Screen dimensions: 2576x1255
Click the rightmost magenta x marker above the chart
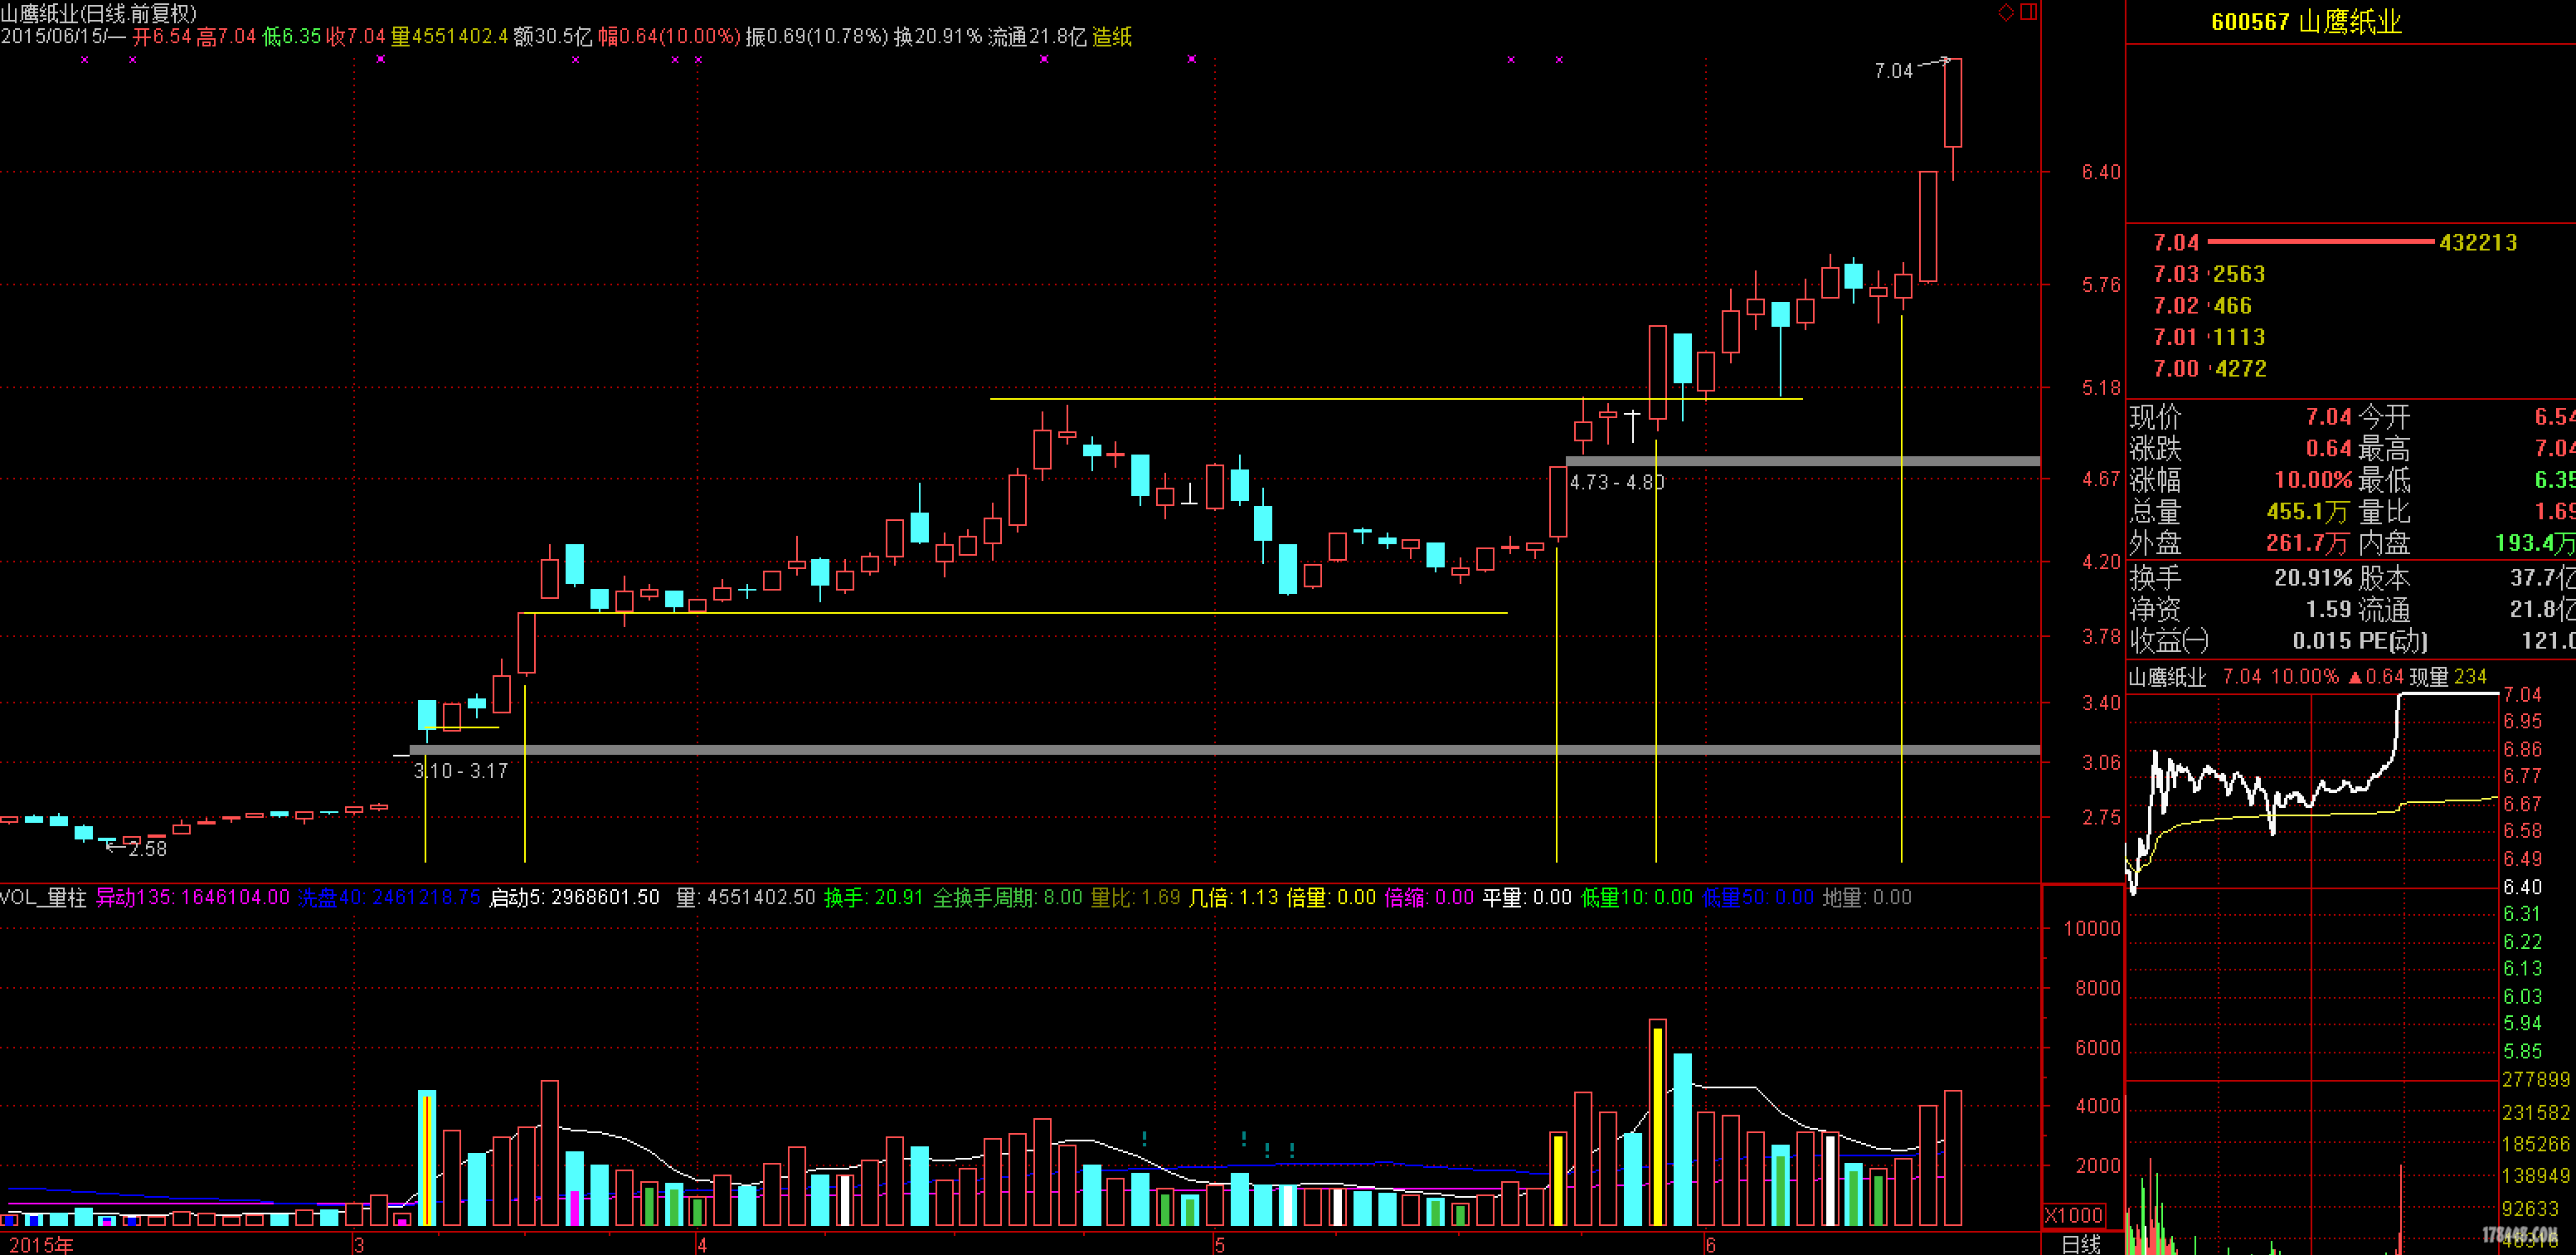pos(1559,60)
